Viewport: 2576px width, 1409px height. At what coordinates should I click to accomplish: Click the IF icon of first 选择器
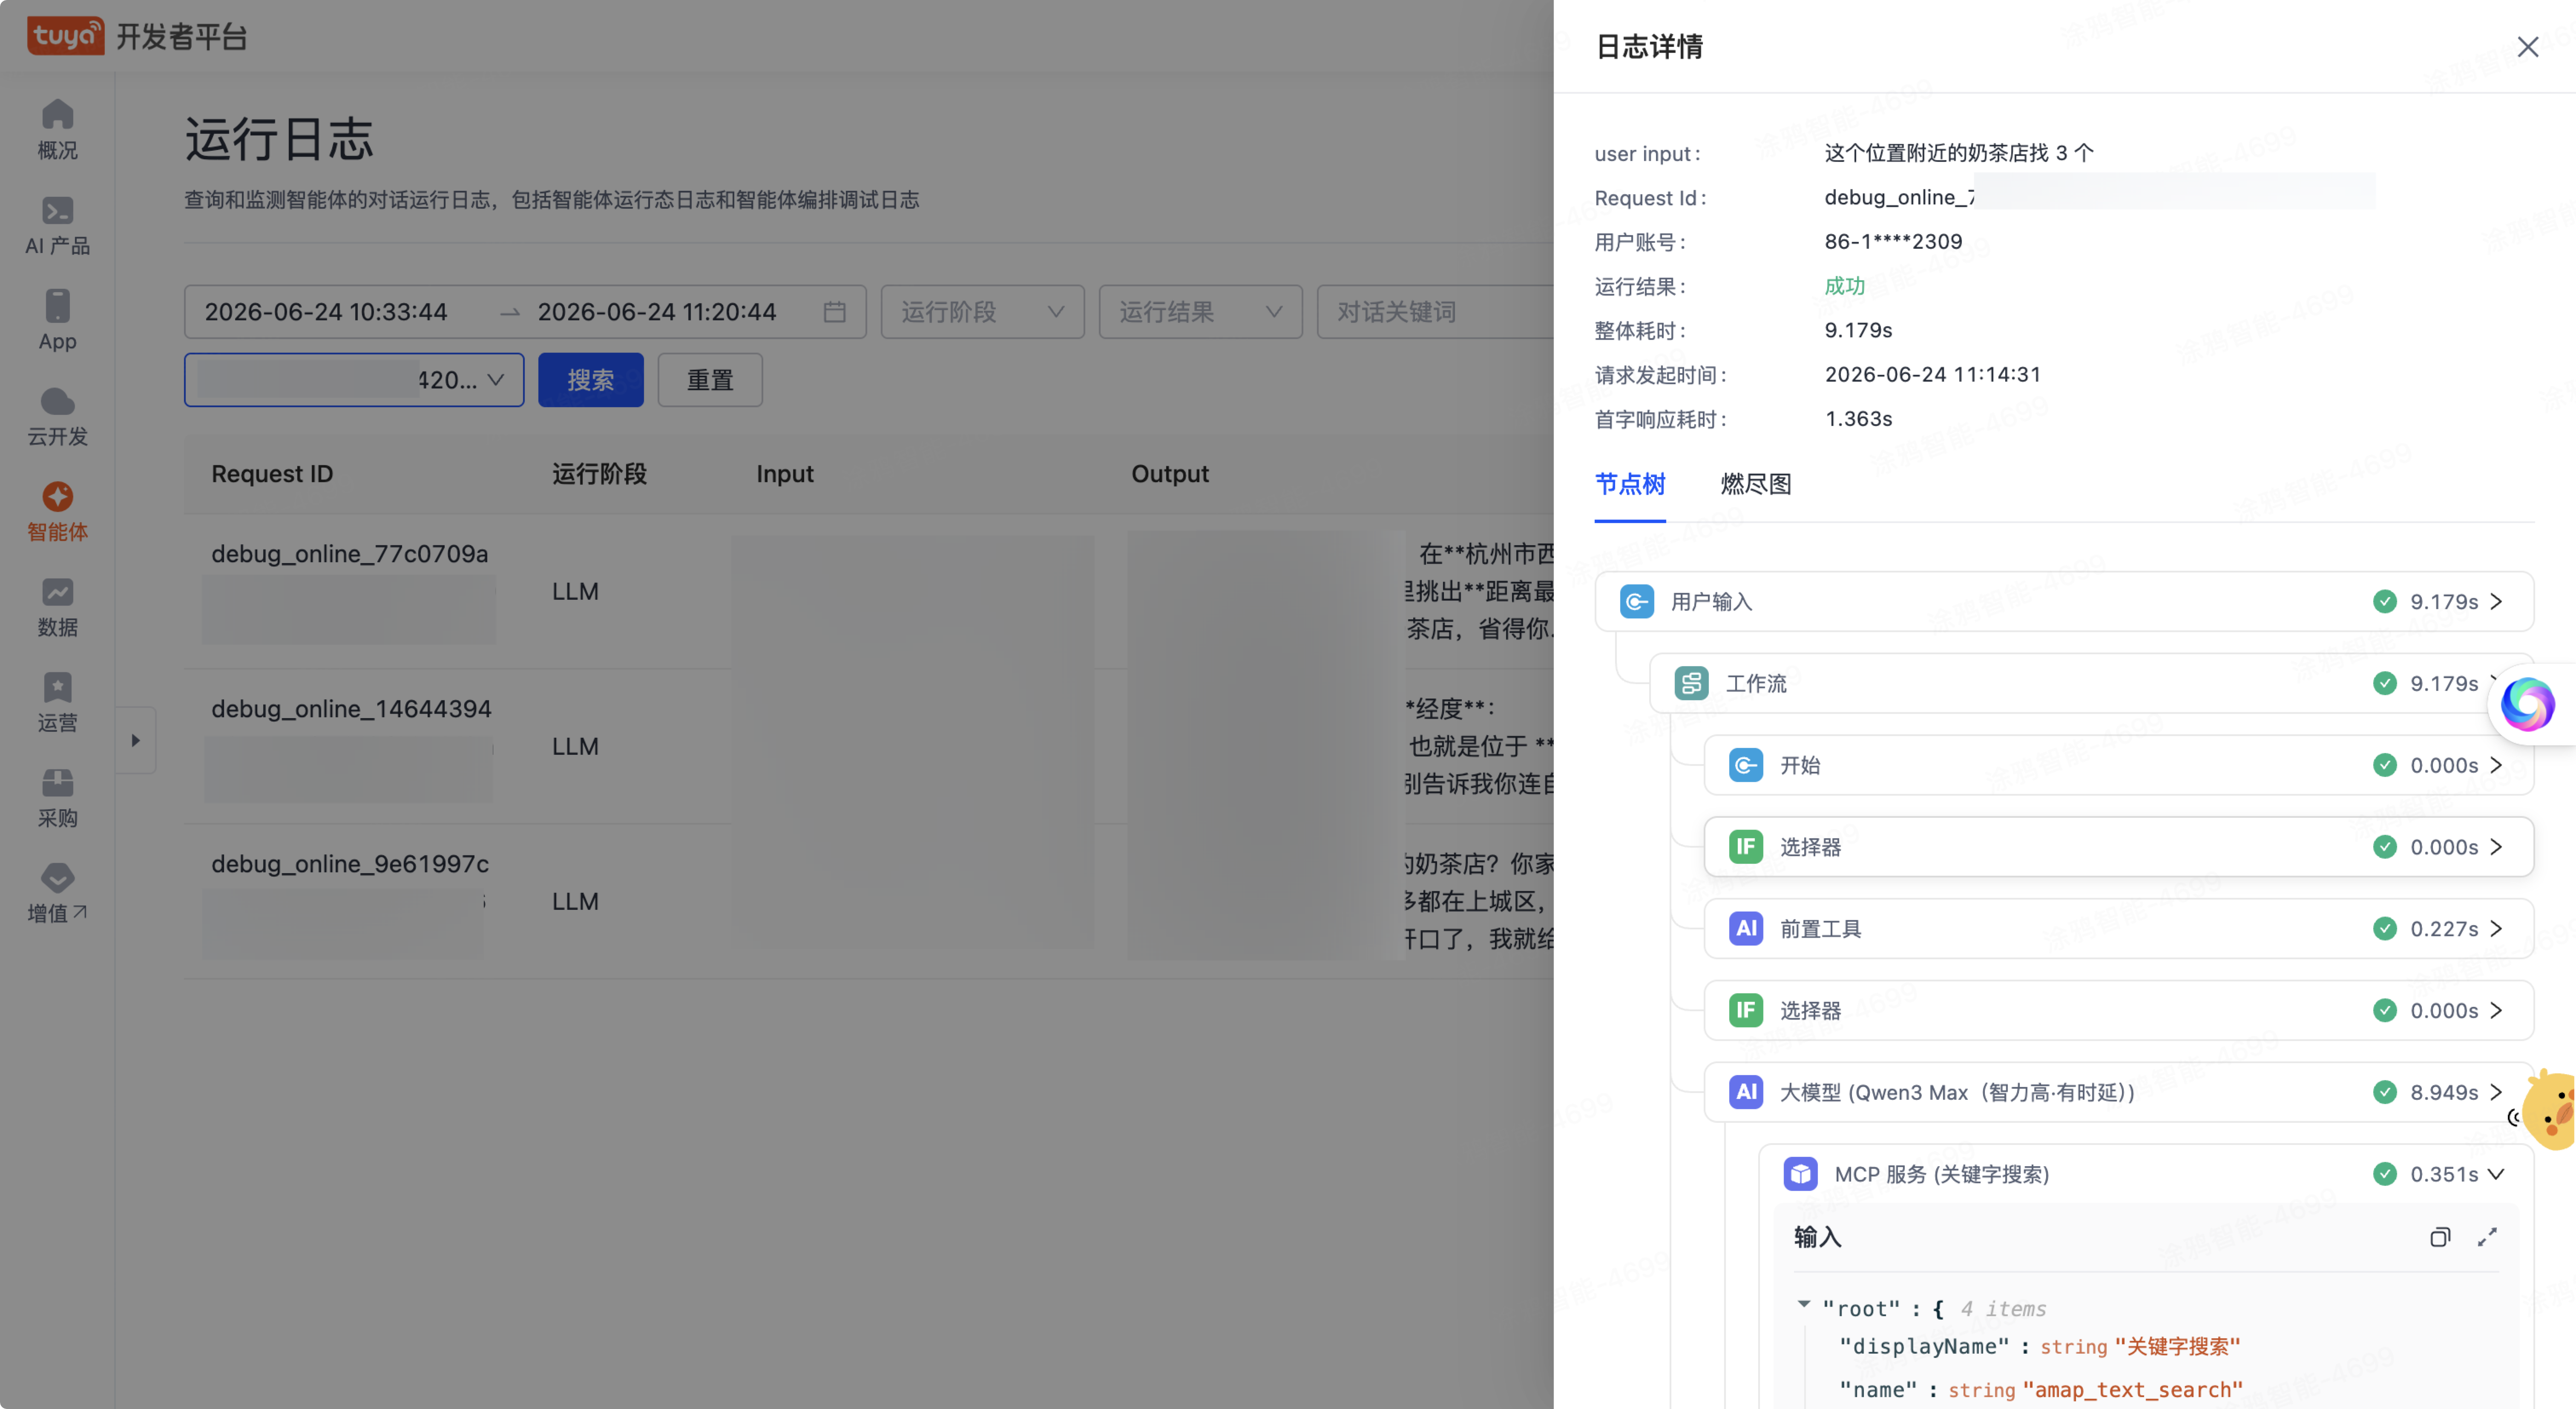coord(1746,847)
